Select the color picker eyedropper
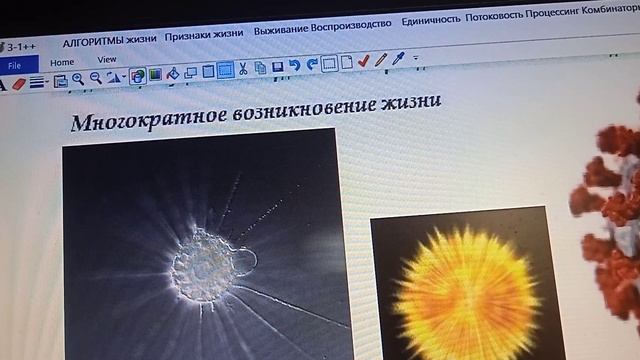 pos(398,58)
